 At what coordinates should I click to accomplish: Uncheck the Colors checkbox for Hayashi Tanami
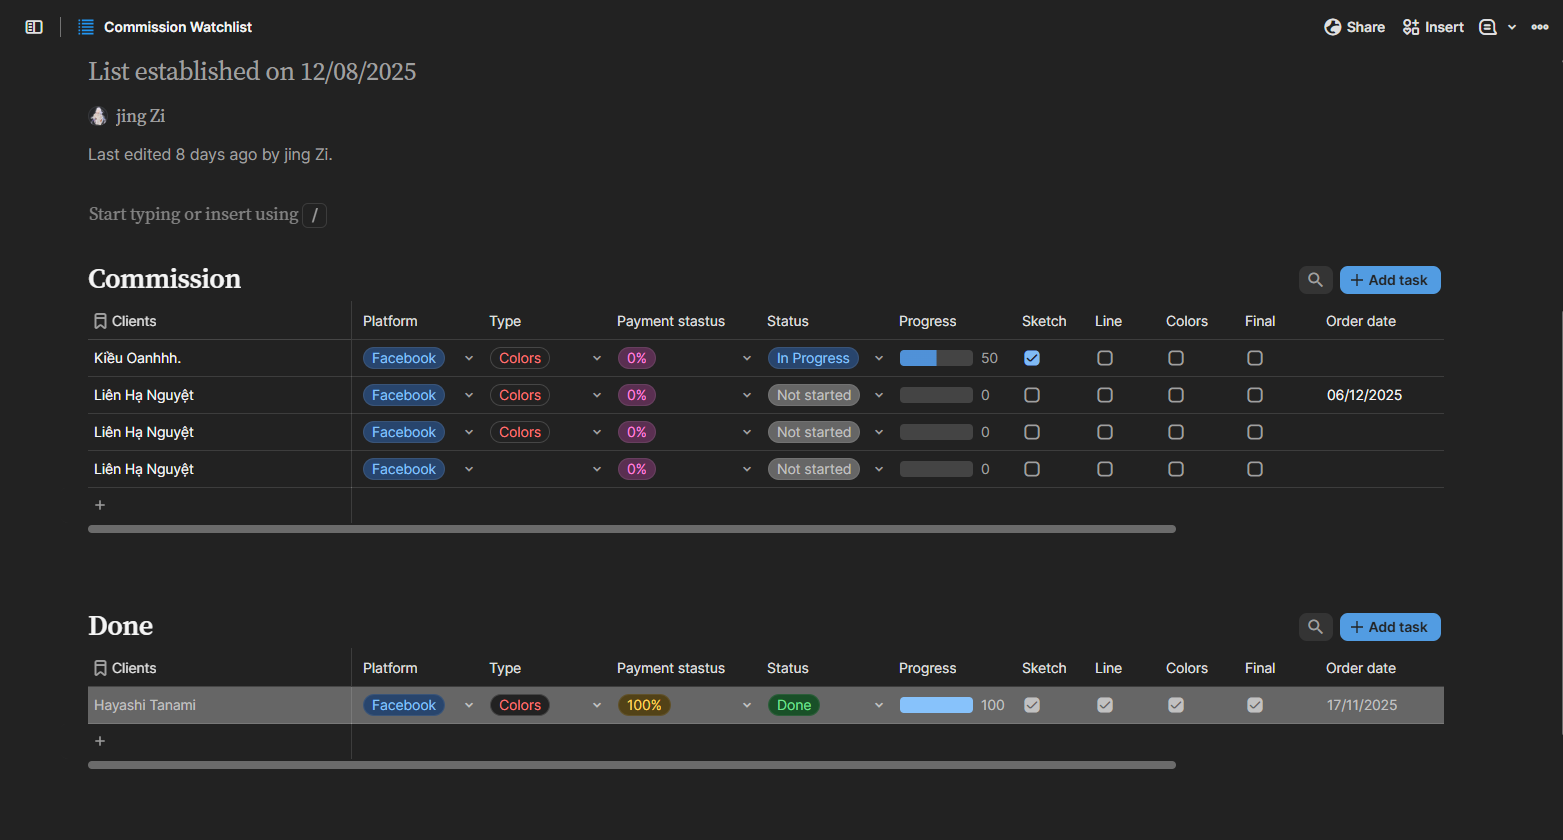point(1176,705)
